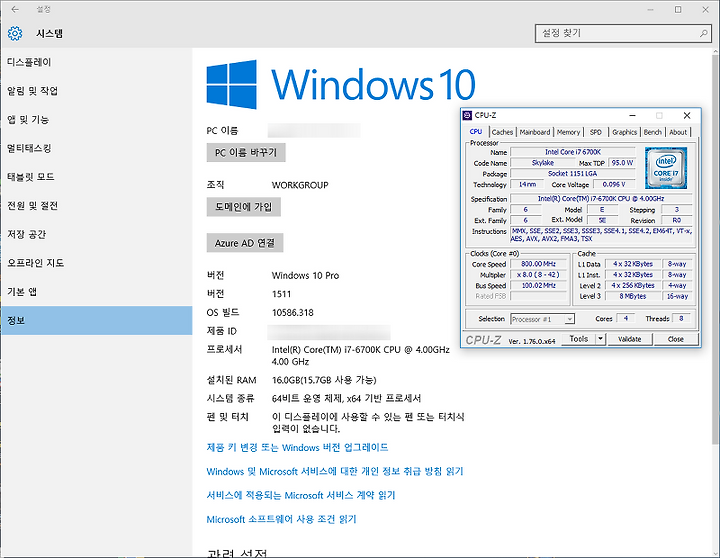Click the Intel Core i7 logo

point(666,168)
